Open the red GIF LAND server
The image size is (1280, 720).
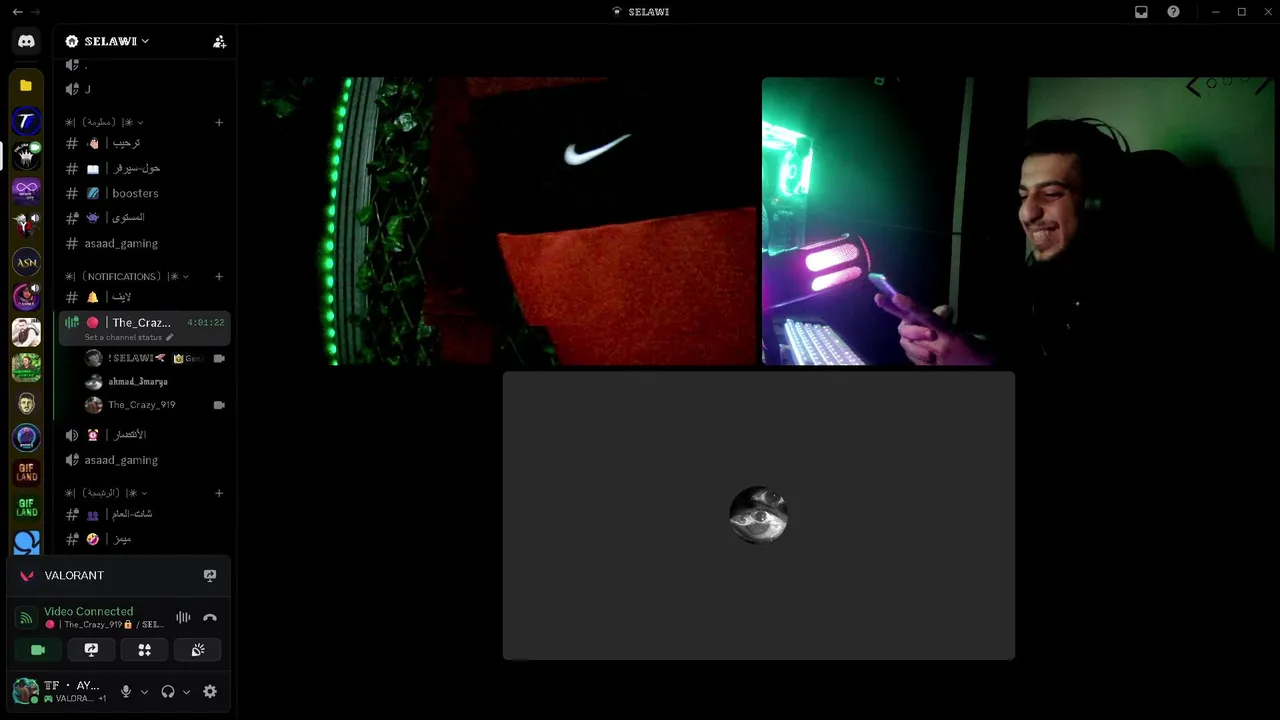coord(26,472)
